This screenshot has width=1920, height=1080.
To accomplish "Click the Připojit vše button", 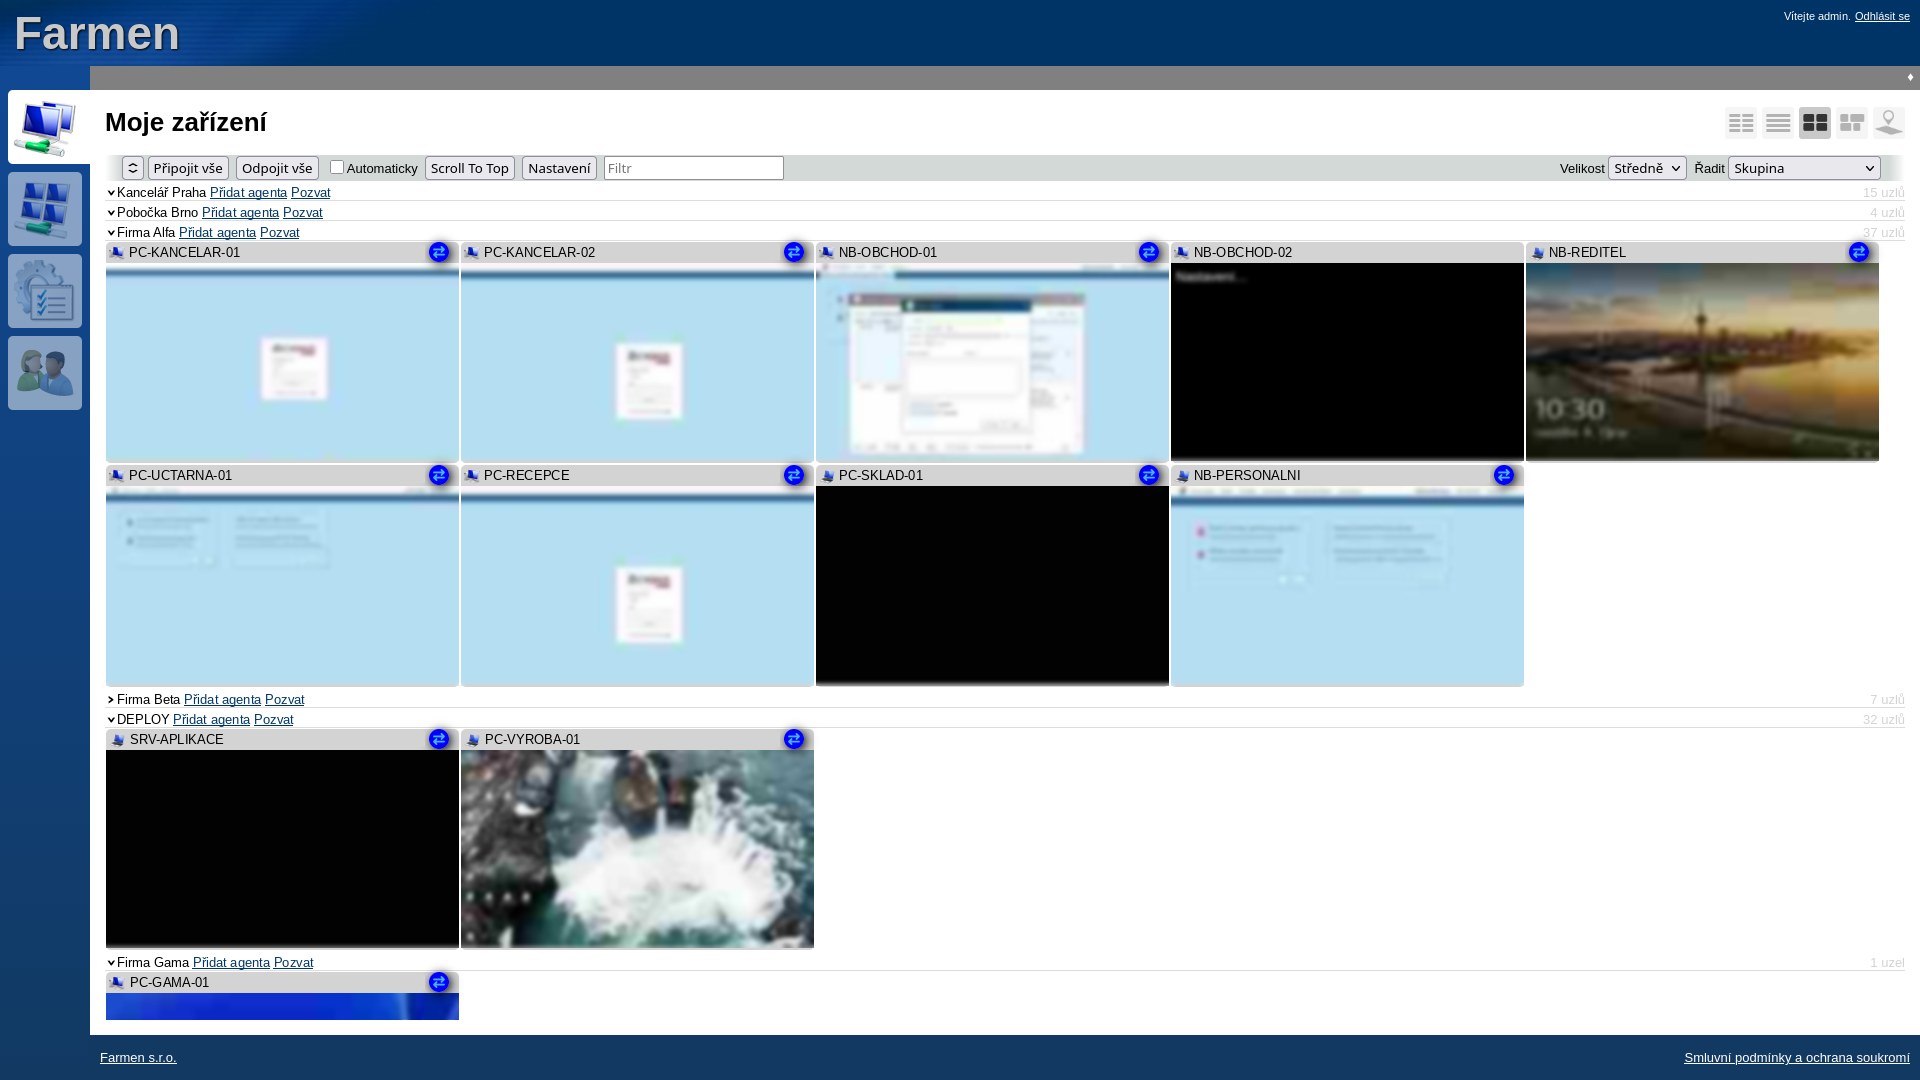I will pyautogui.click(x=188, y=168).
